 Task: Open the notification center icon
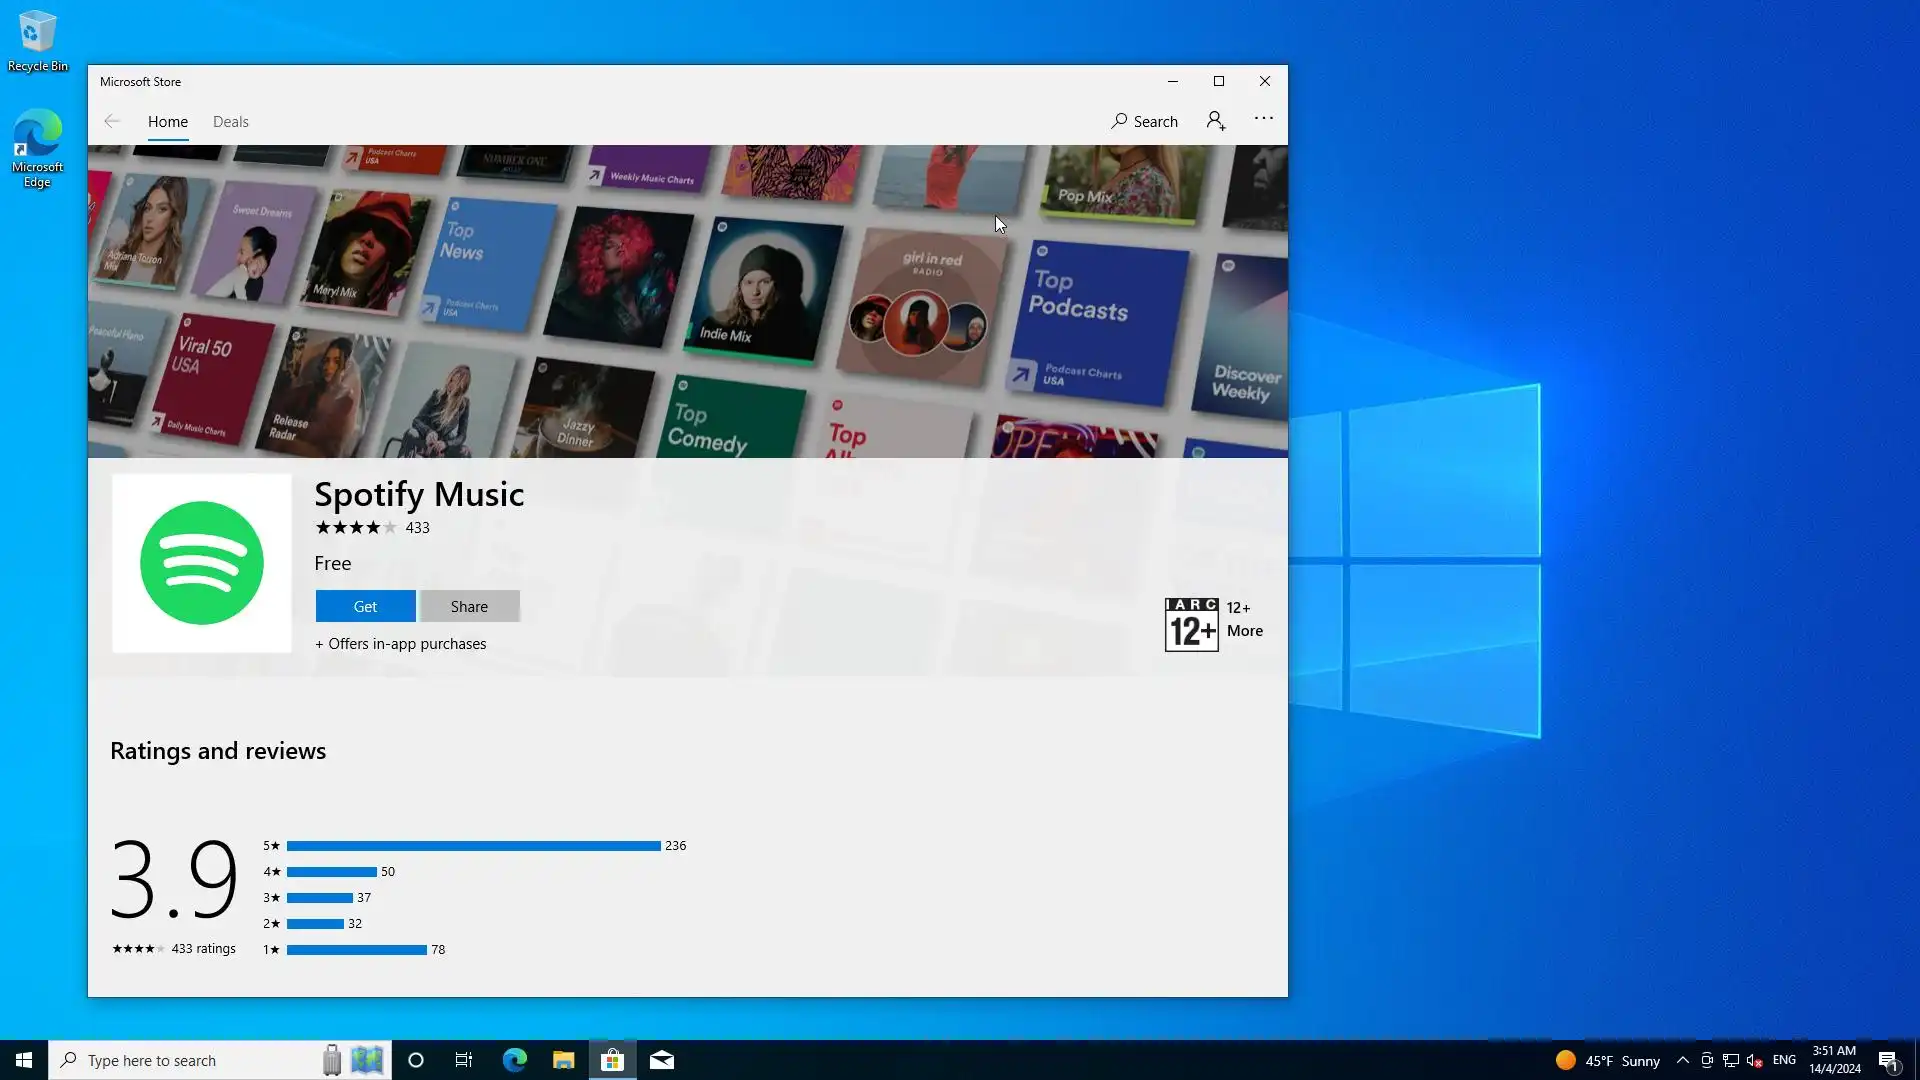(x=1888, y=1060)
